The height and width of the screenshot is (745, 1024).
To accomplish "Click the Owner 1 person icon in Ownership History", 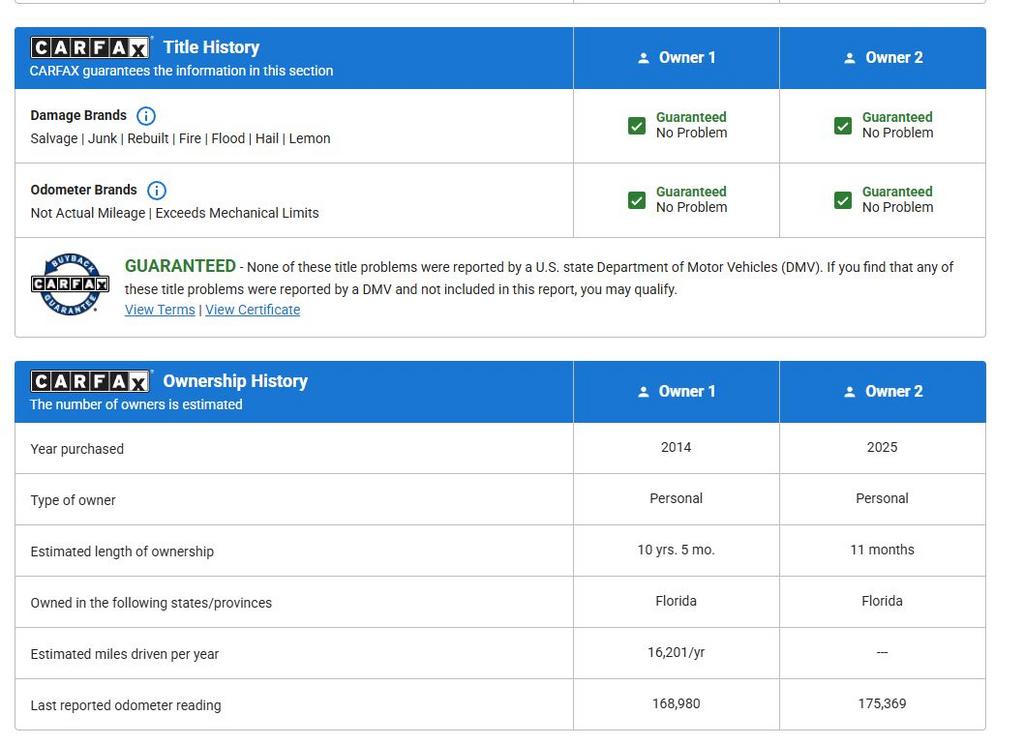I will (x=643, y=392).
